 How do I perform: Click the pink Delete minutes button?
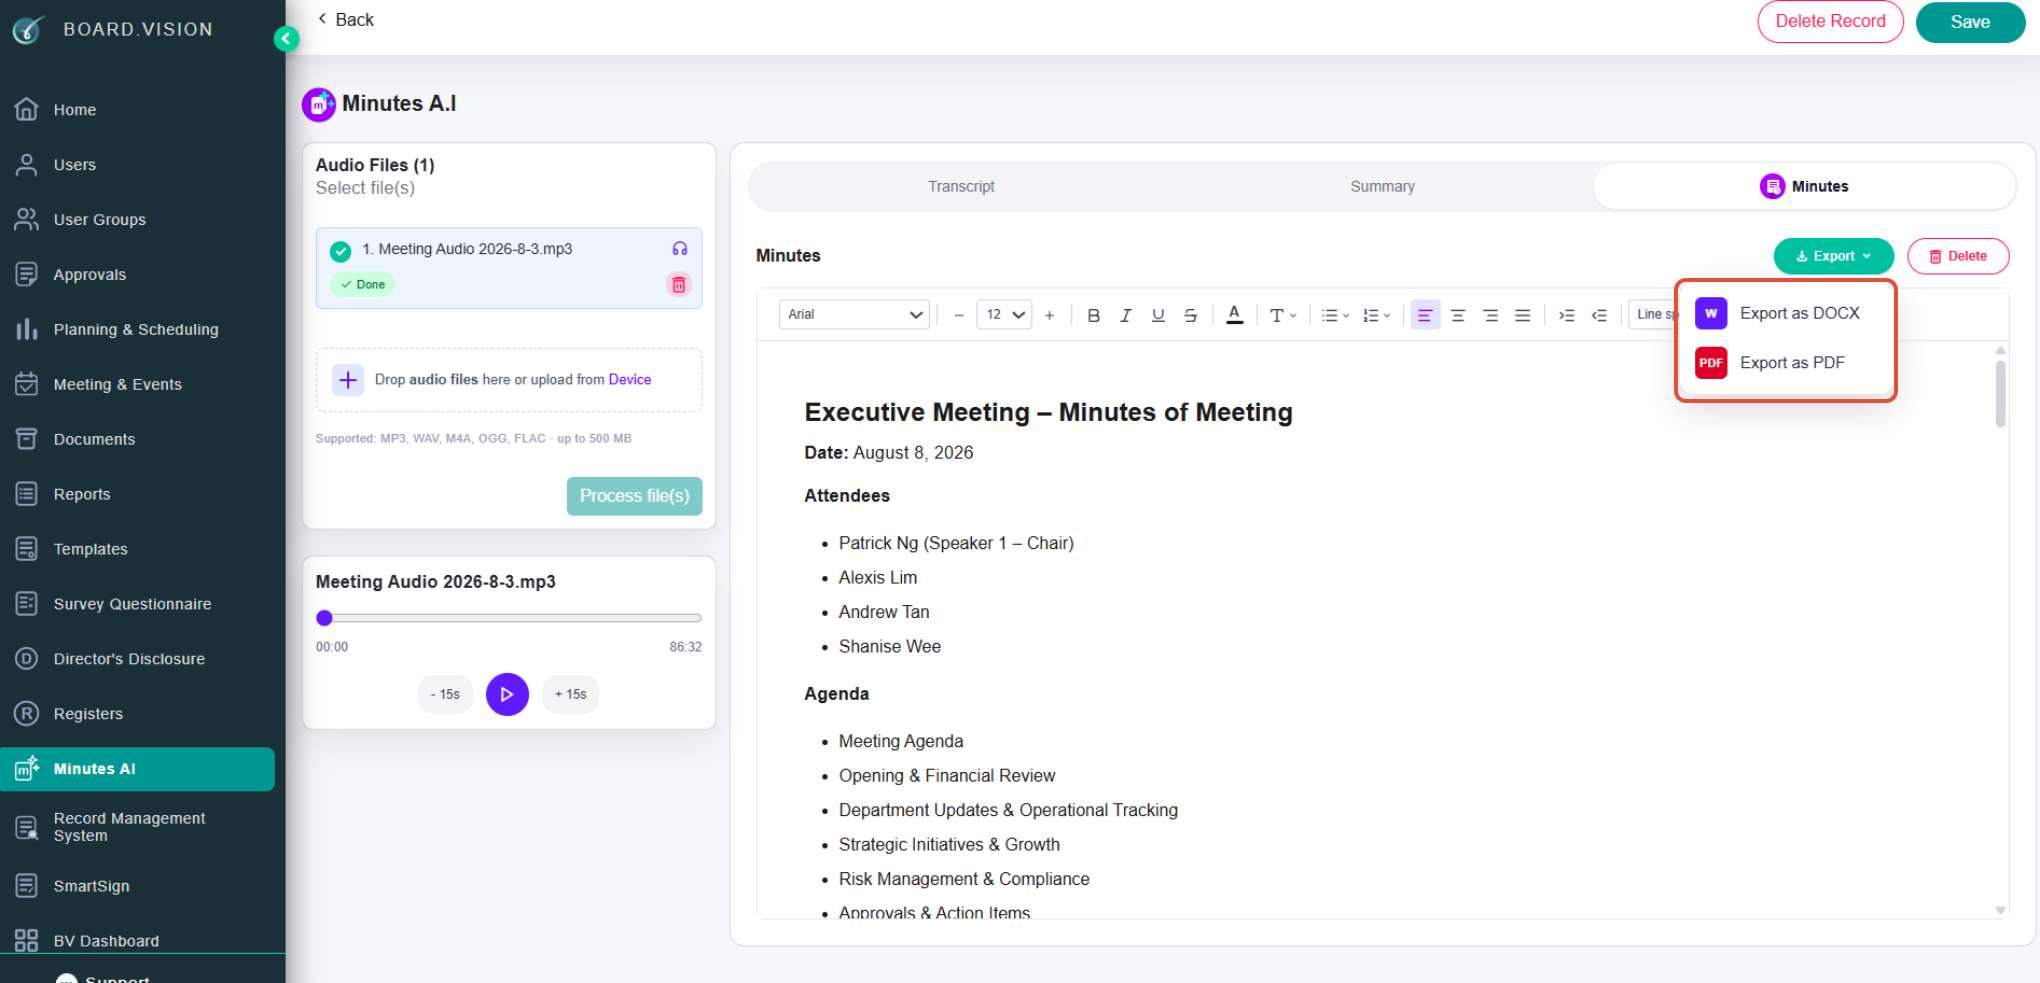point(1958,256)
